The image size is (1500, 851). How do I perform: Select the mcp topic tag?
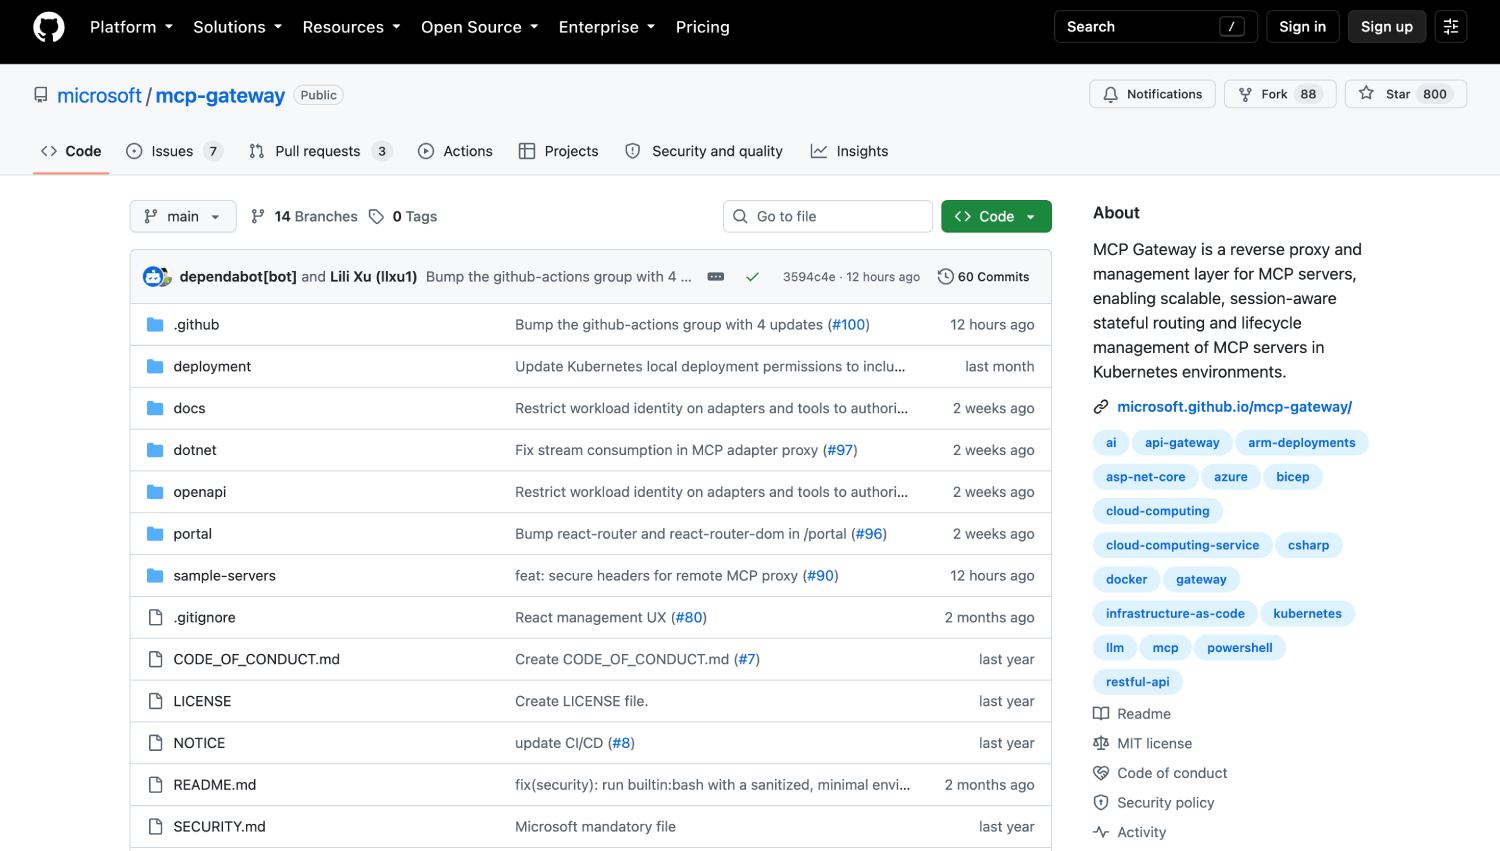1165,648
